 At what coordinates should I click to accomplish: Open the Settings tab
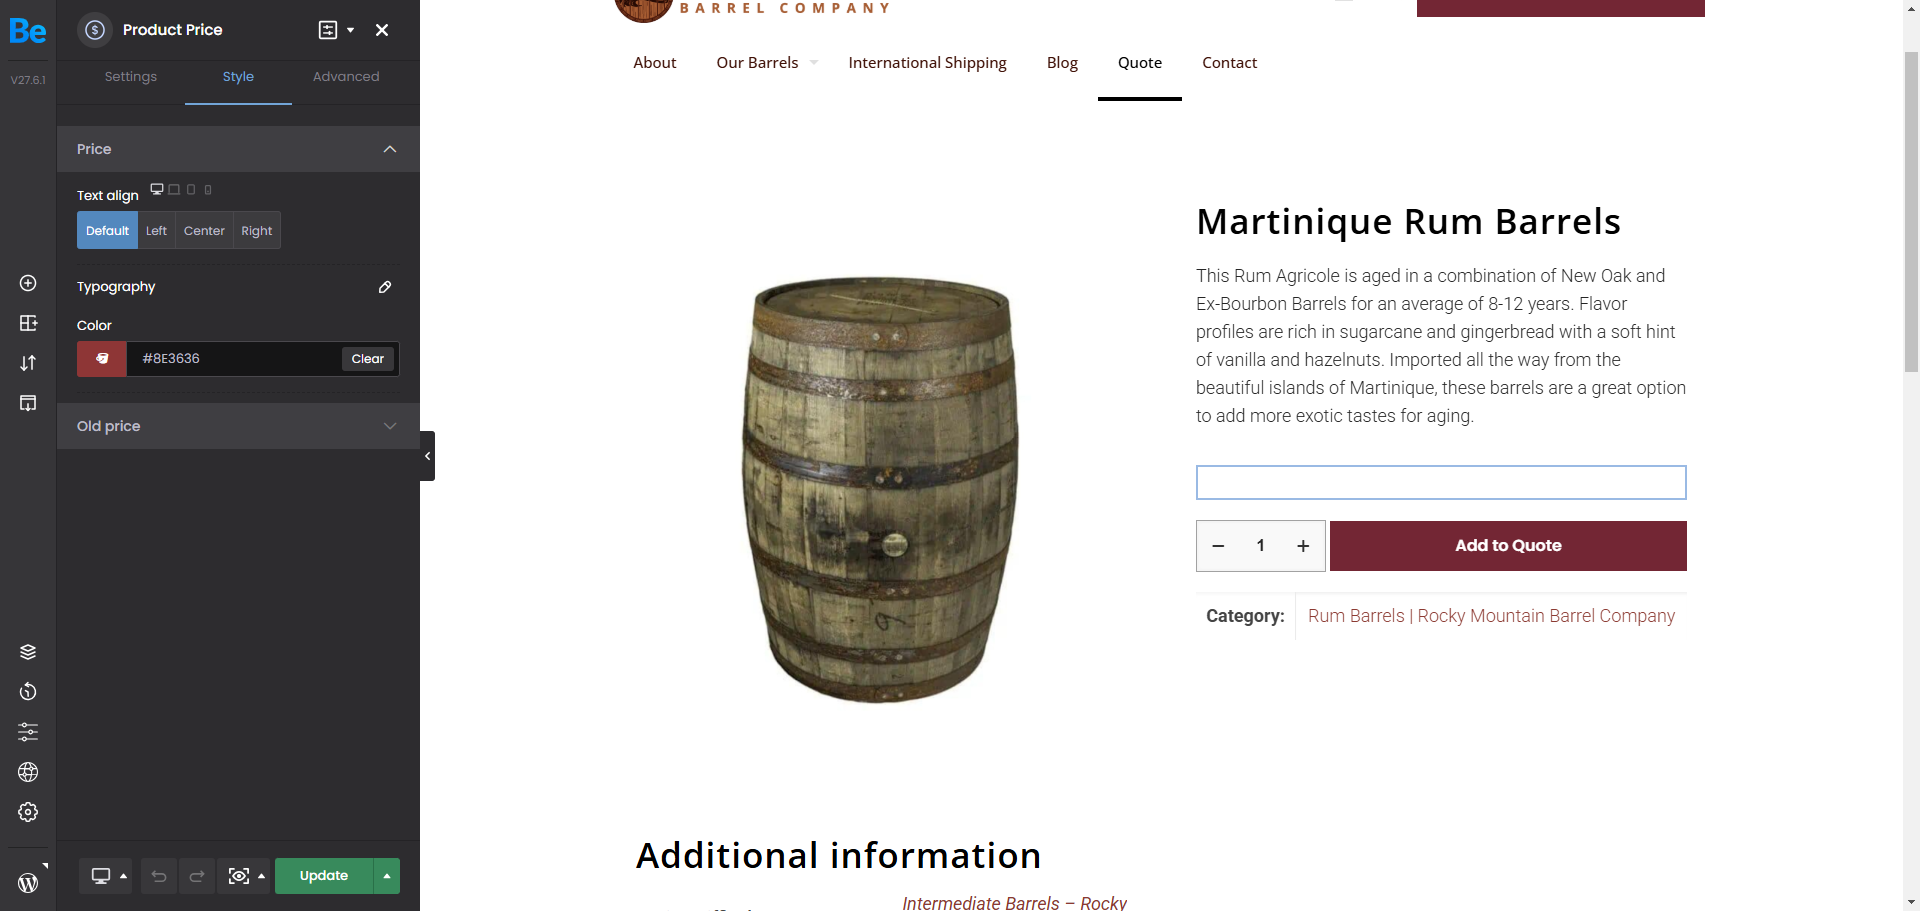point(131,77)
